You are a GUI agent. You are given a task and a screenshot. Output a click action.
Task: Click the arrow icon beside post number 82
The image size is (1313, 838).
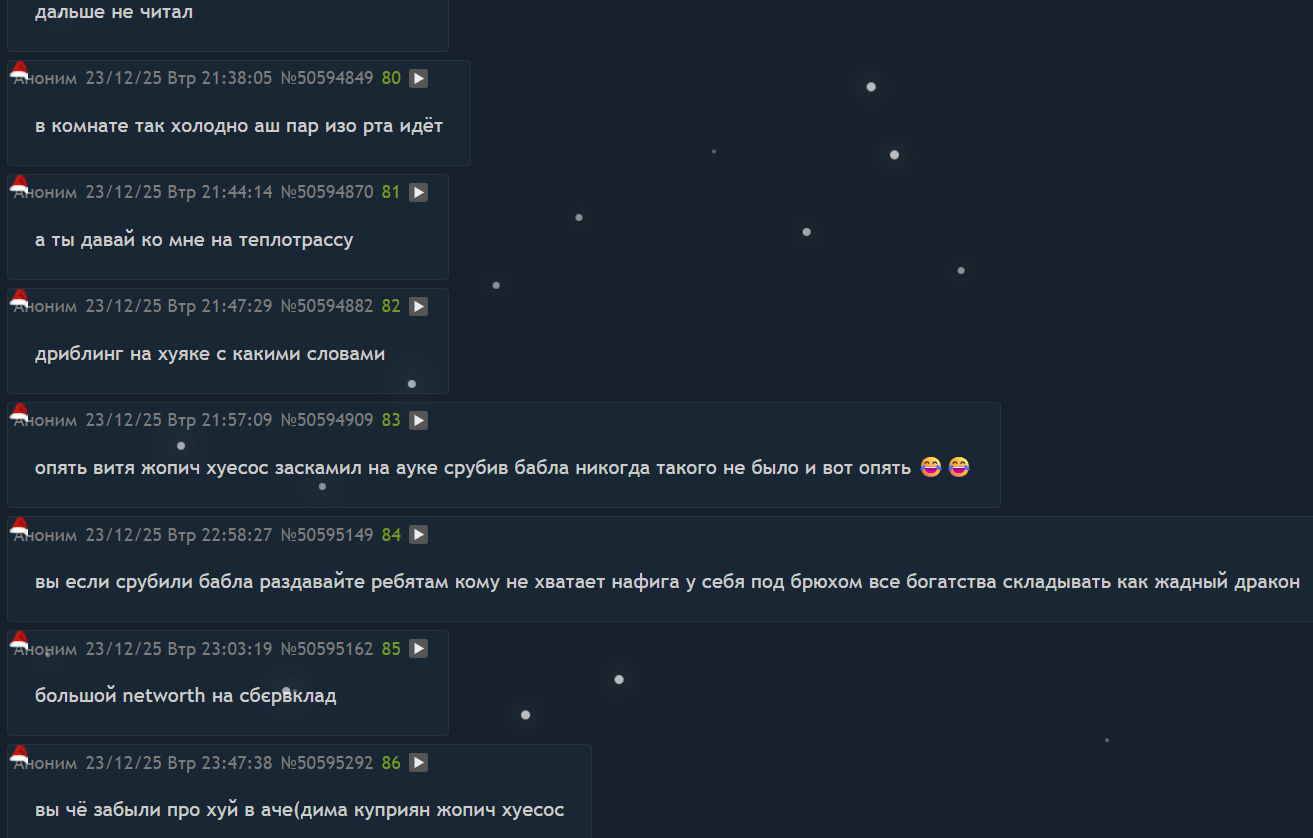(418, 306)
